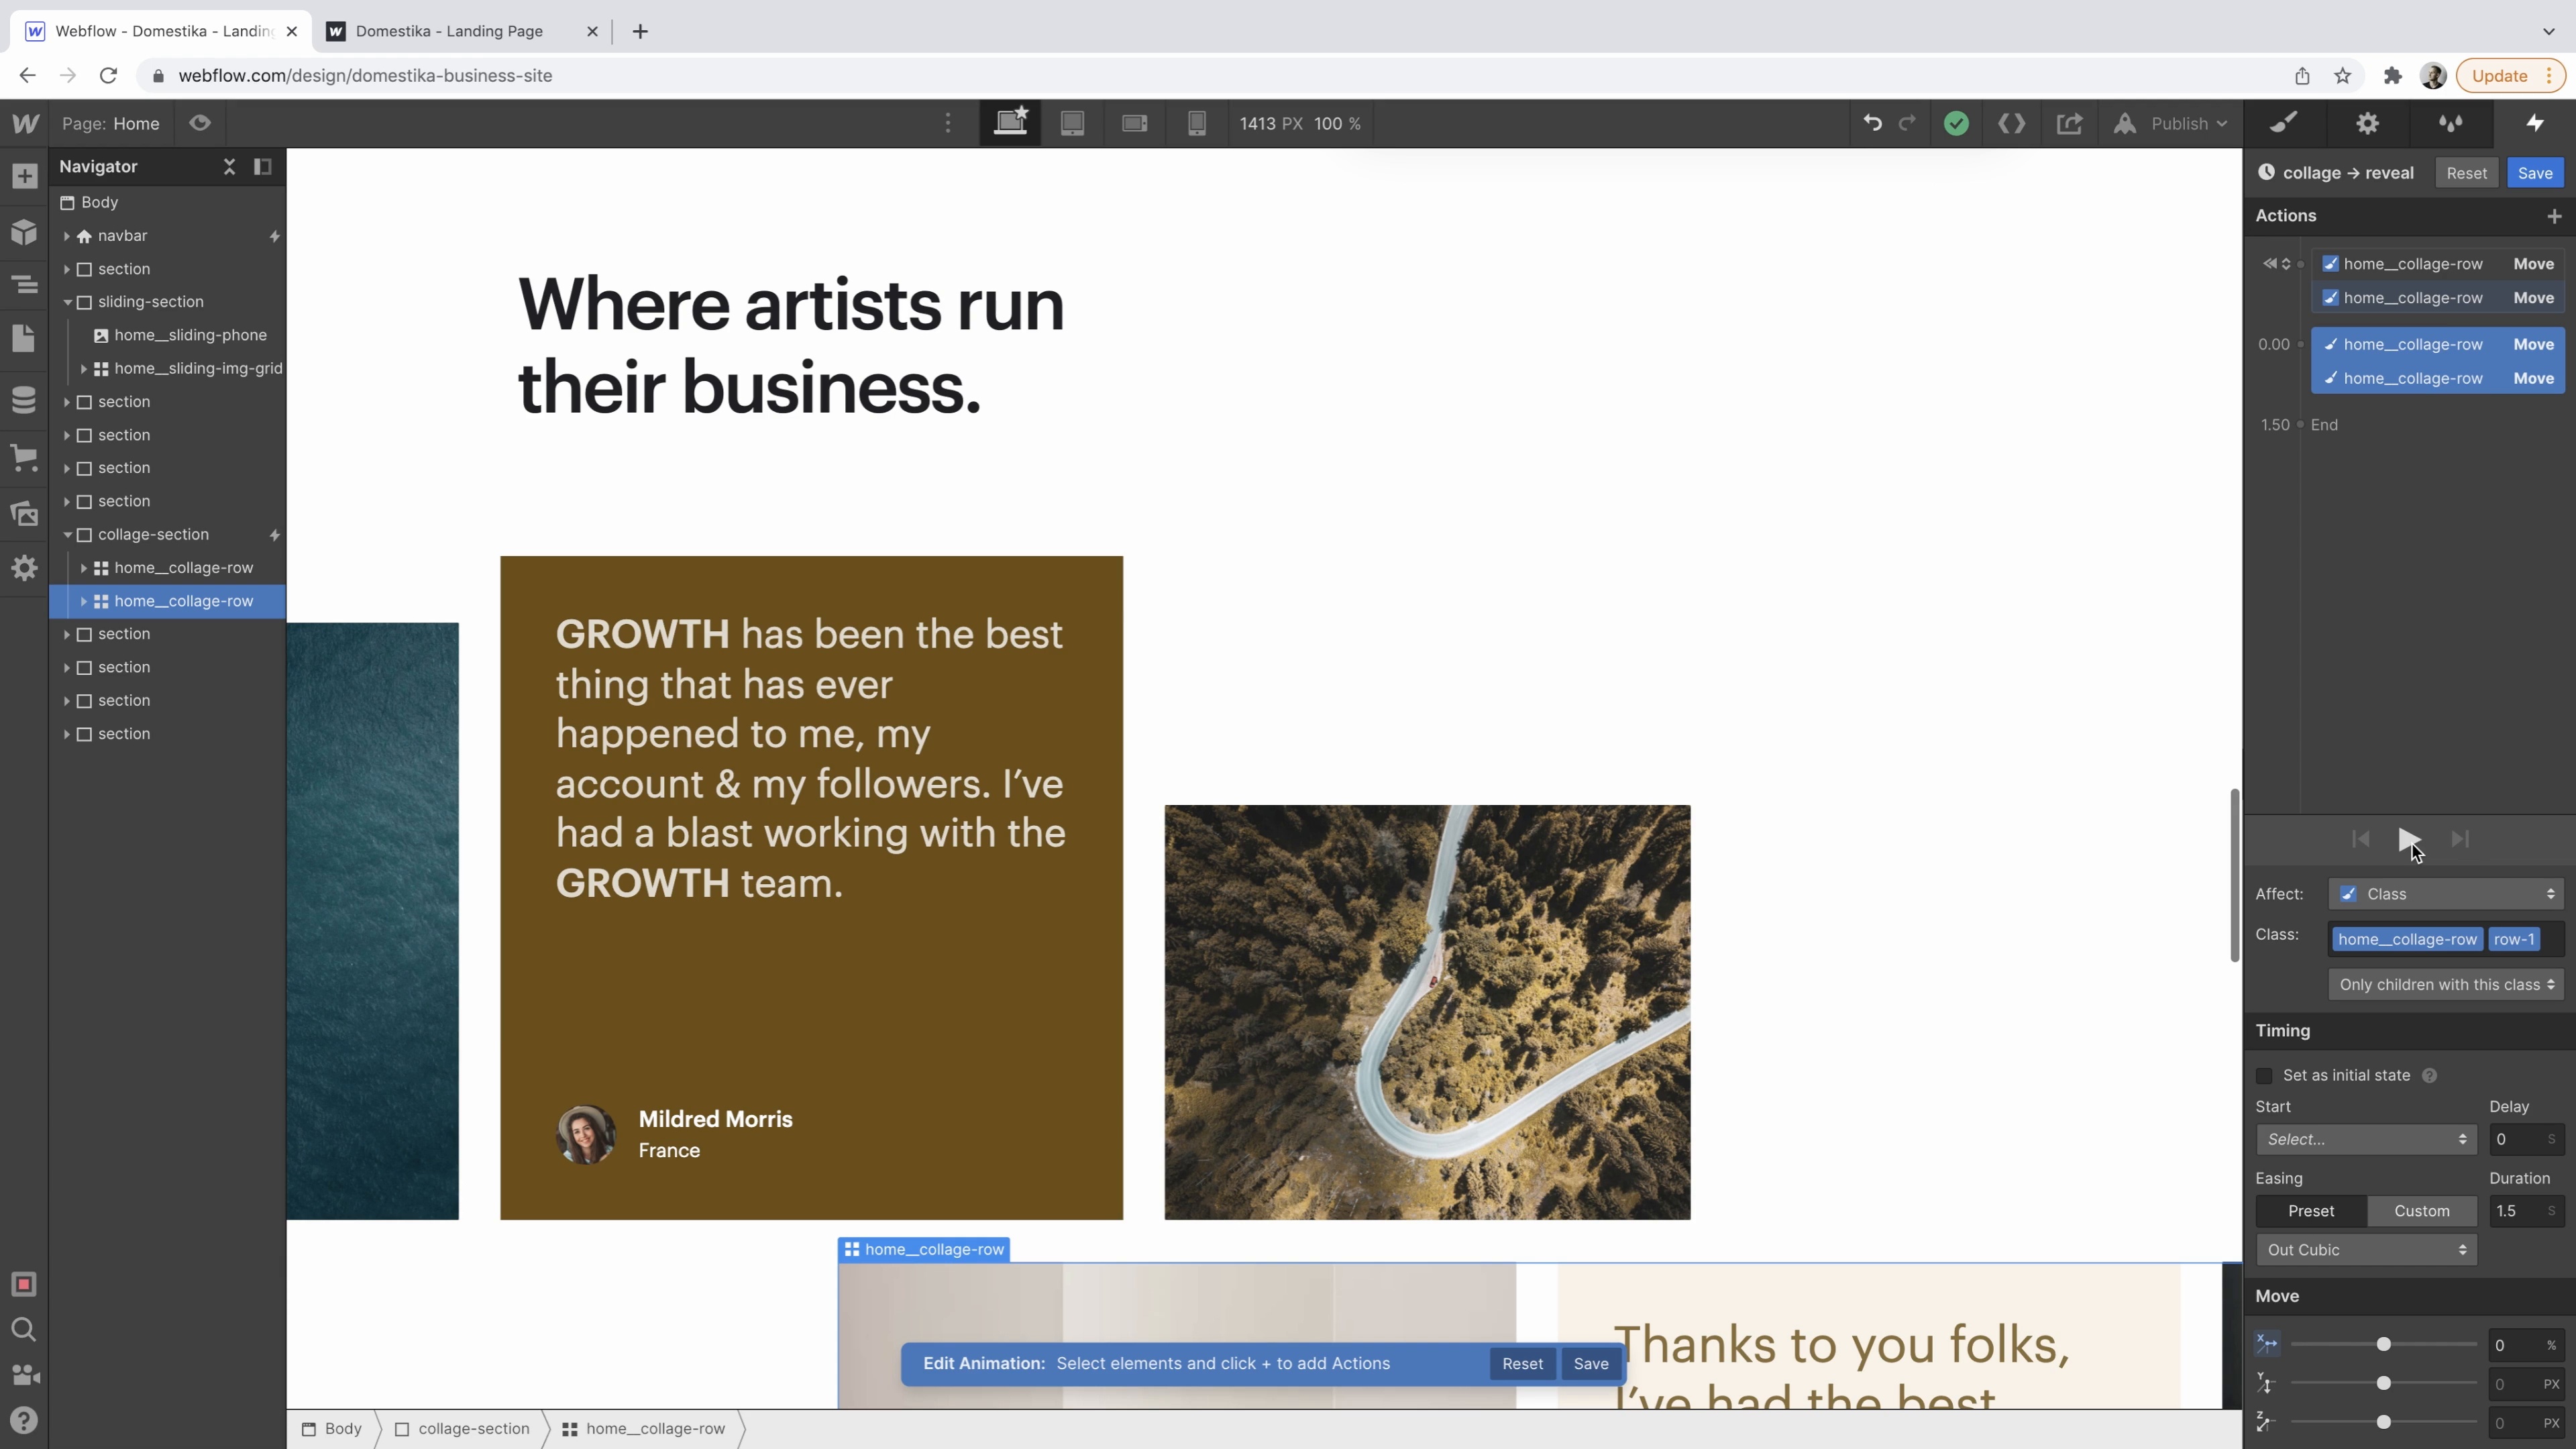Adjust the Move X slider handle

[2384, 1345]
